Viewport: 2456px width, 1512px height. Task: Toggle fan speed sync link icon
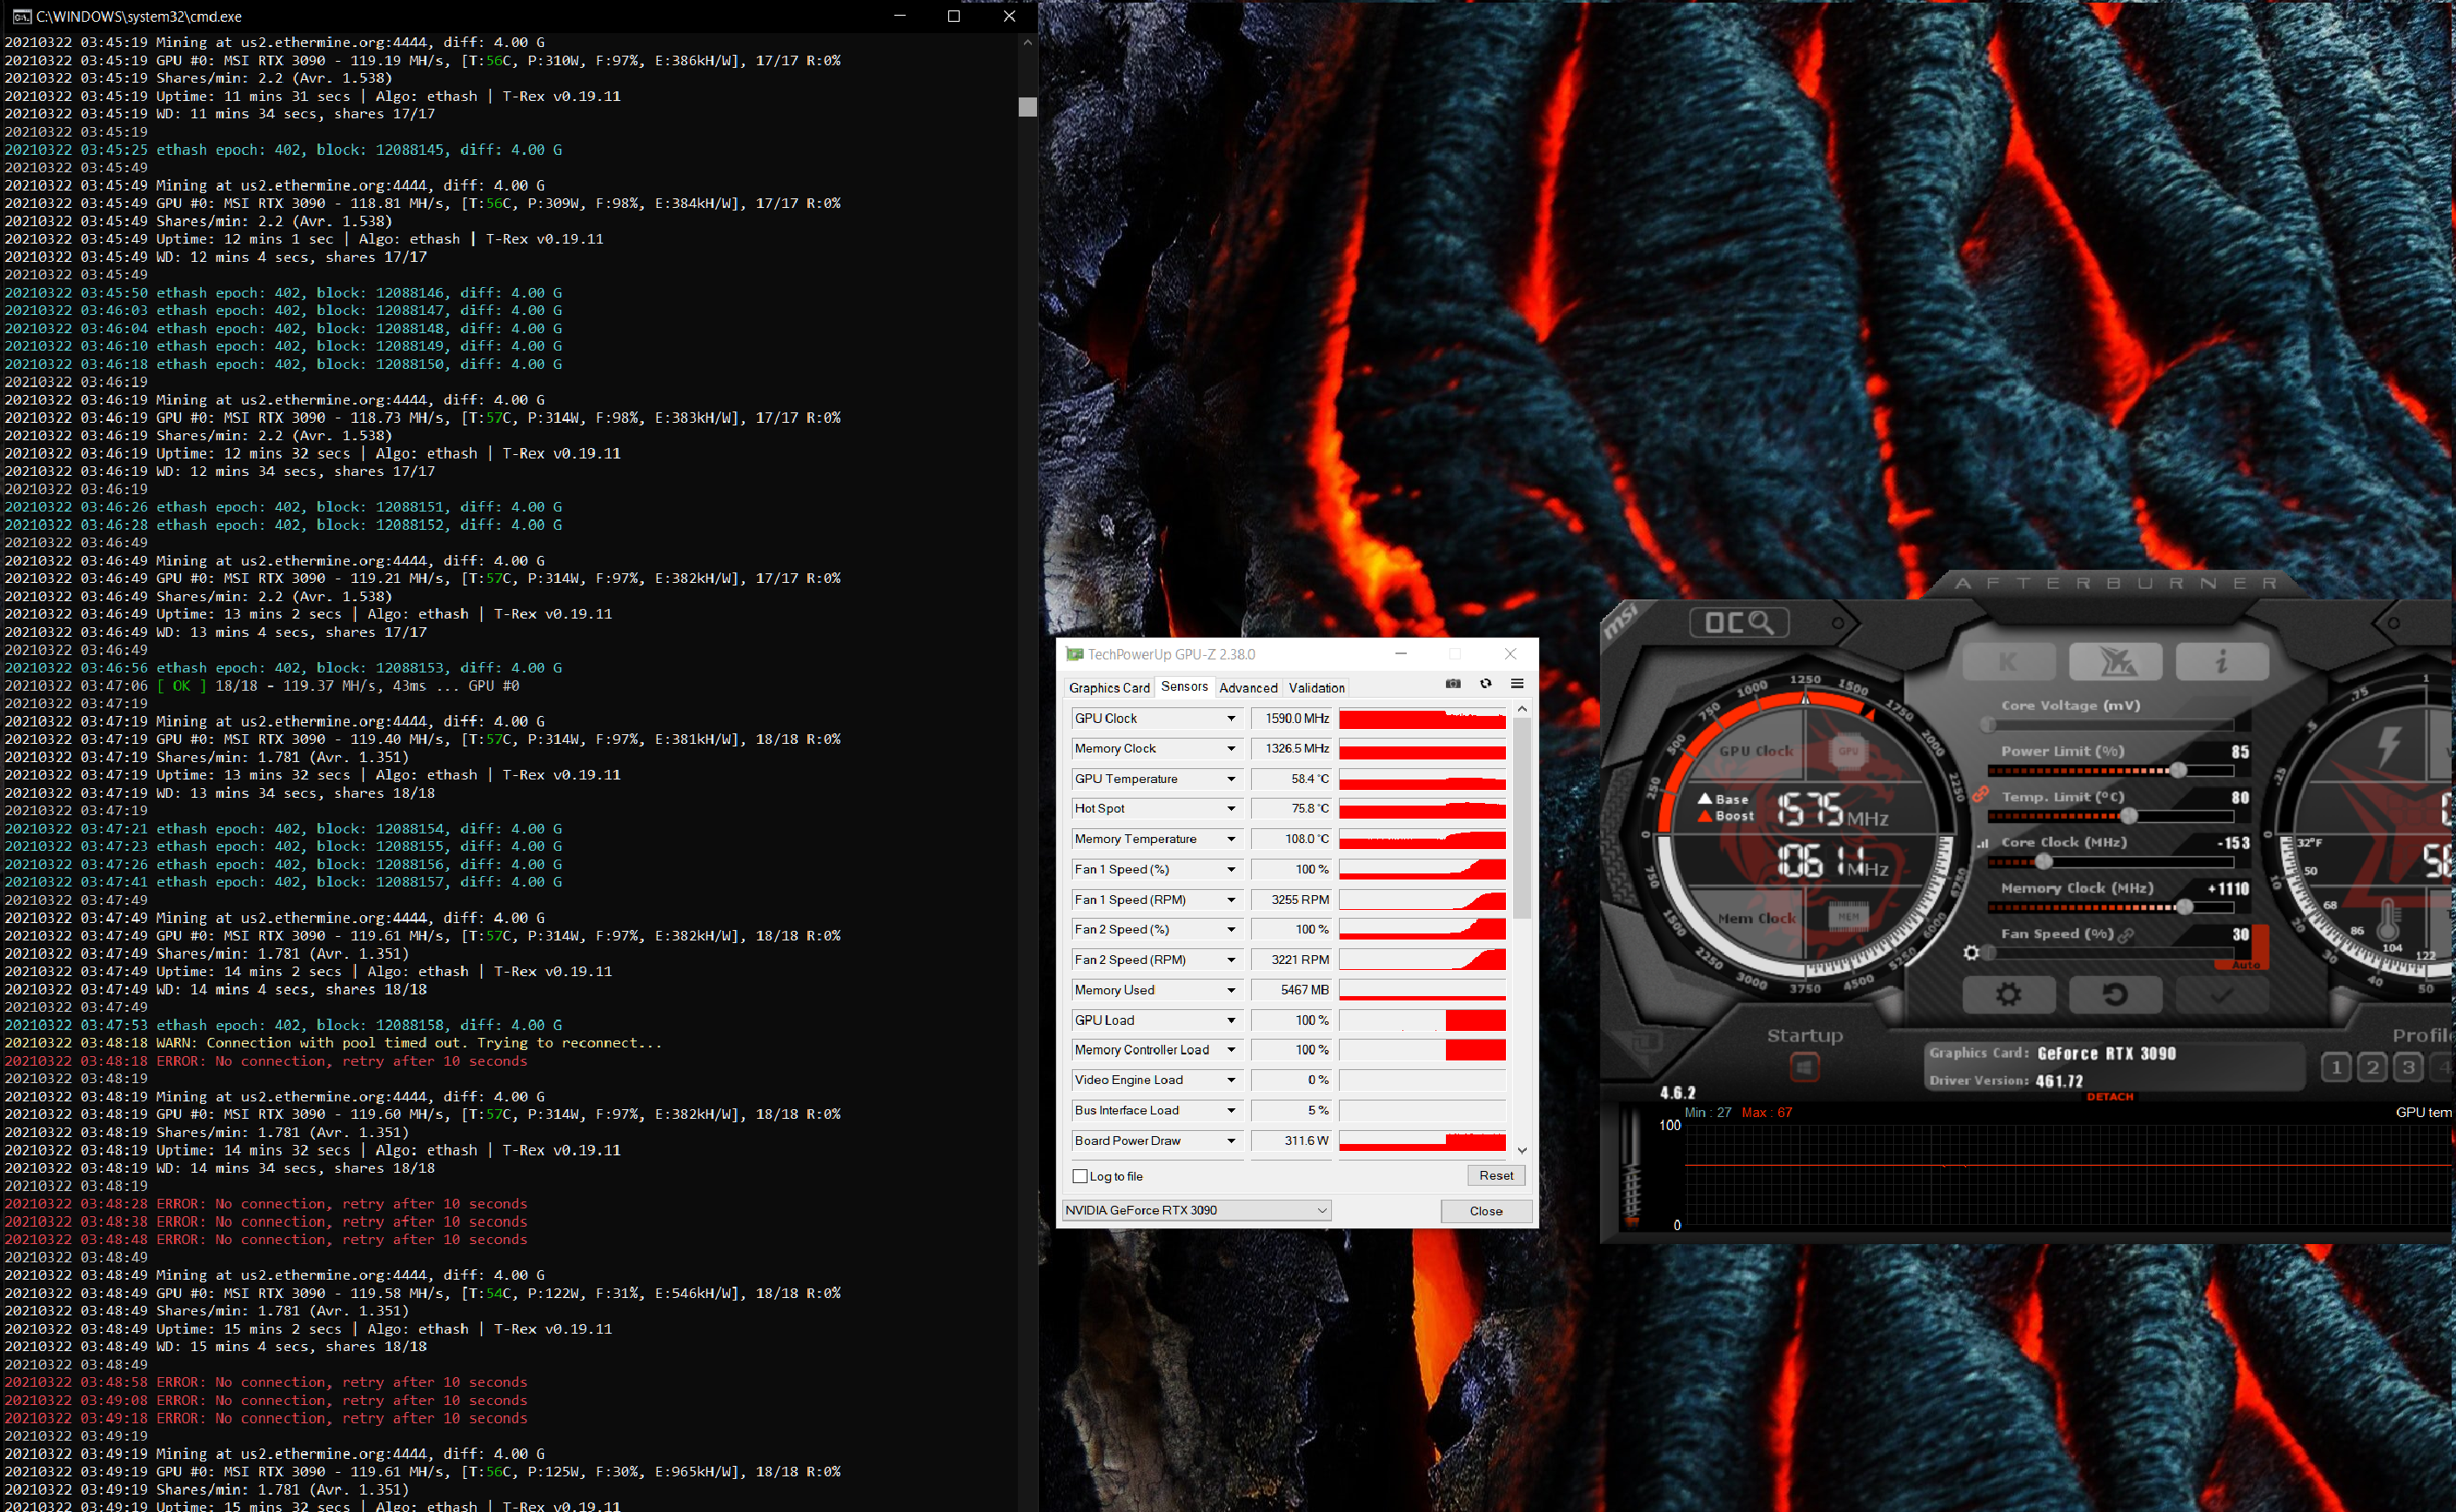[2126, 935]
